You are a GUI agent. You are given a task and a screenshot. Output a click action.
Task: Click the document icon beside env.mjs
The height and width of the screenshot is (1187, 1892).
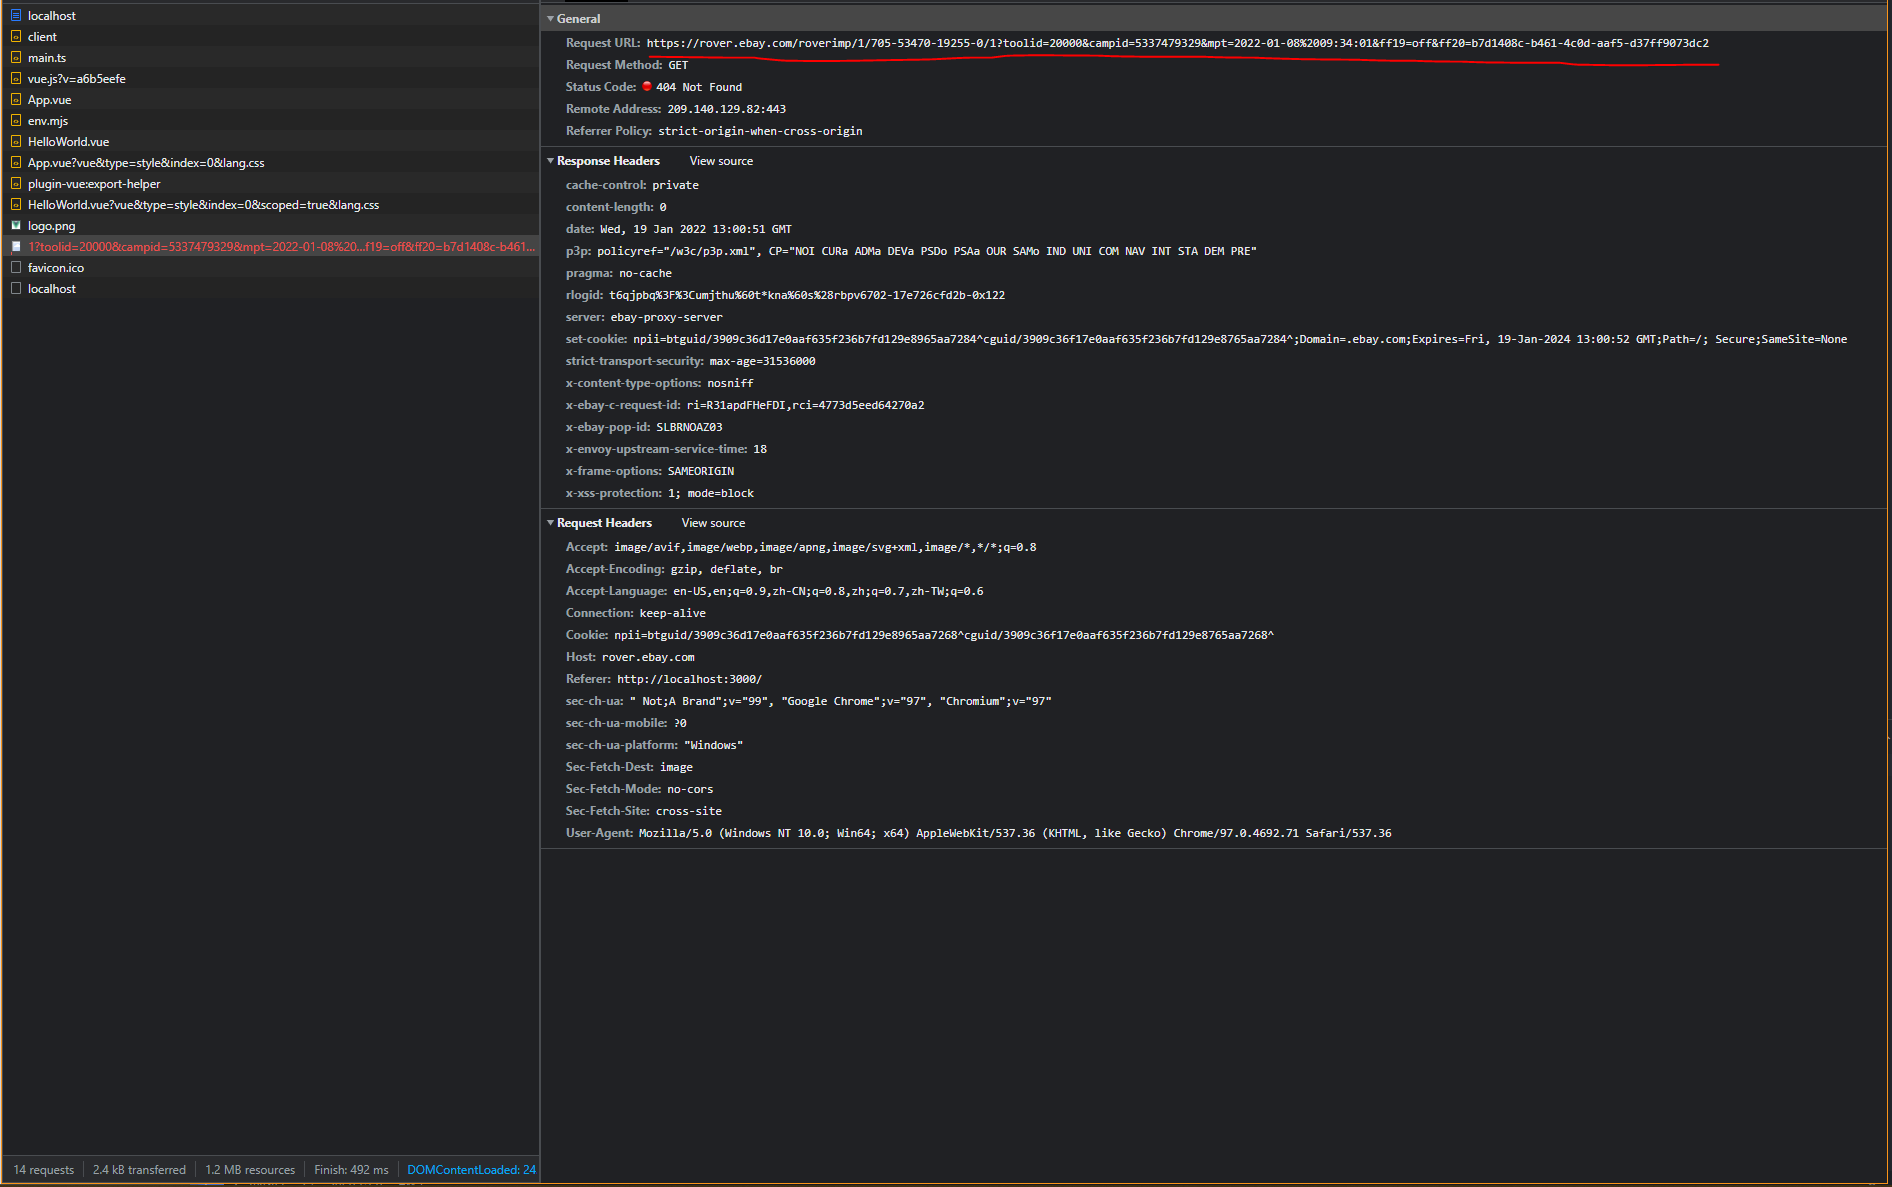tap(16, 120)
